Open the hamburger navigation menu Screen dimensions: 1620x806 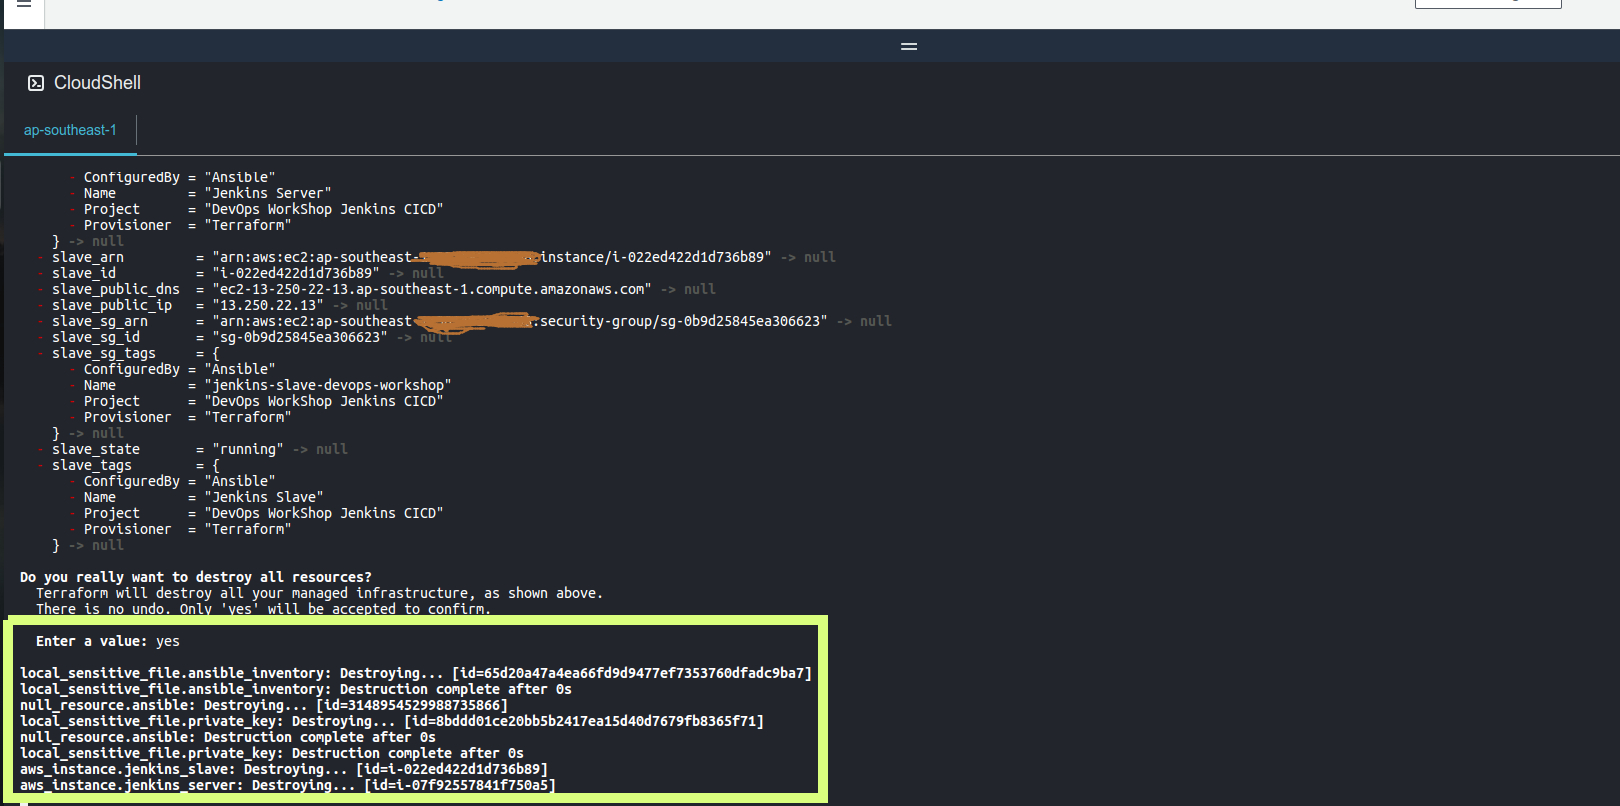[24, 4]
